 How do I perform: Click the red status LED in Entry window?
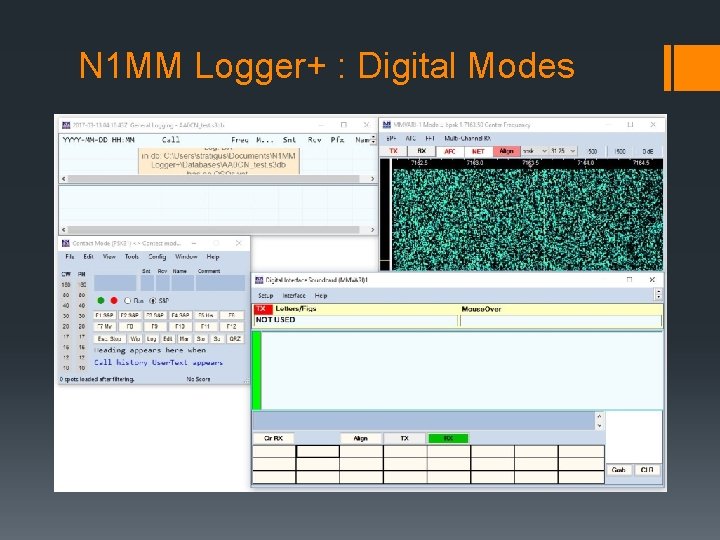114,301
